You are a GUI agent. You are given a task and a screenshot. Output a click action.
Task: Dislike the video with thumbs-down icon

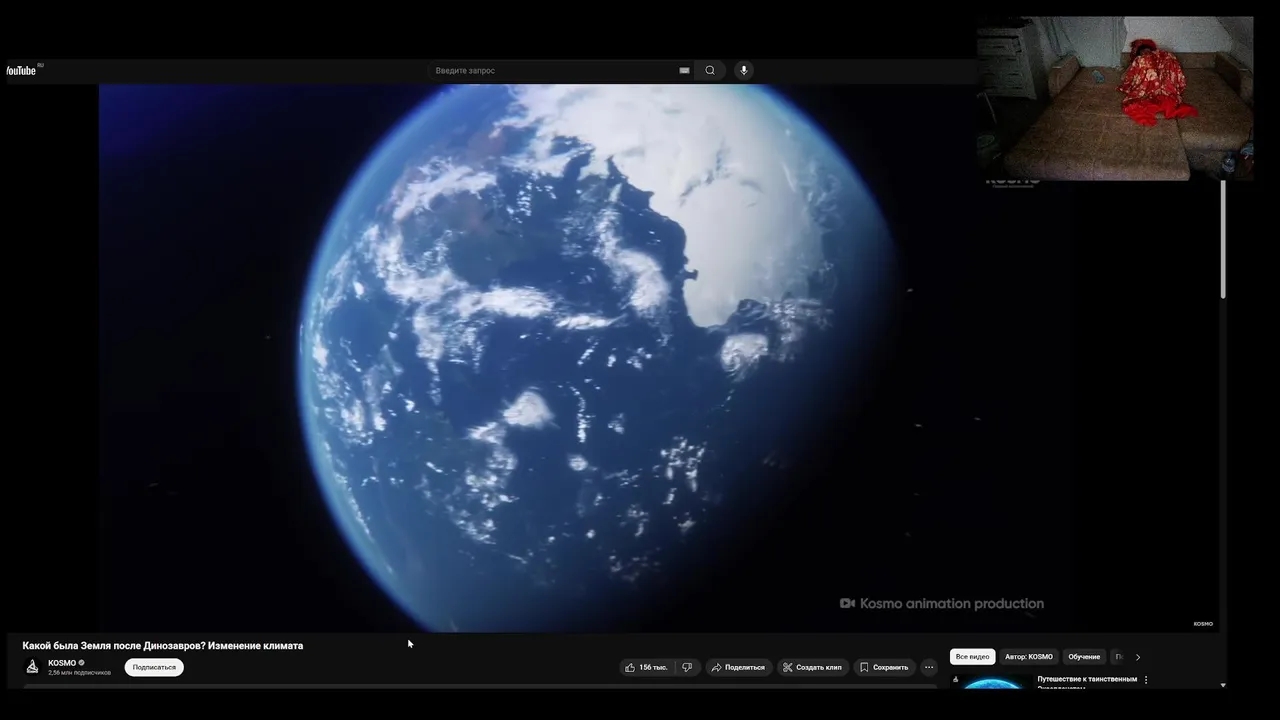[x=687, y=667]
